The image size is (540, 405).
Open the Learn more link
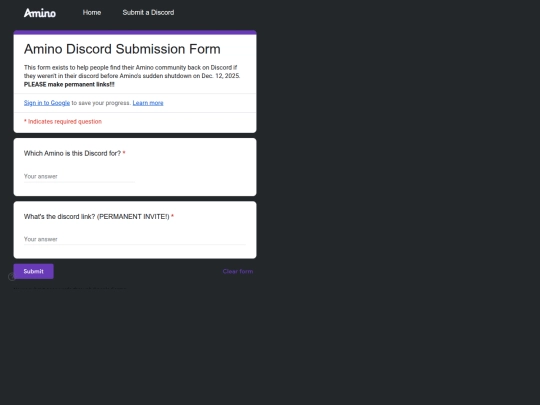pos(148,103)
